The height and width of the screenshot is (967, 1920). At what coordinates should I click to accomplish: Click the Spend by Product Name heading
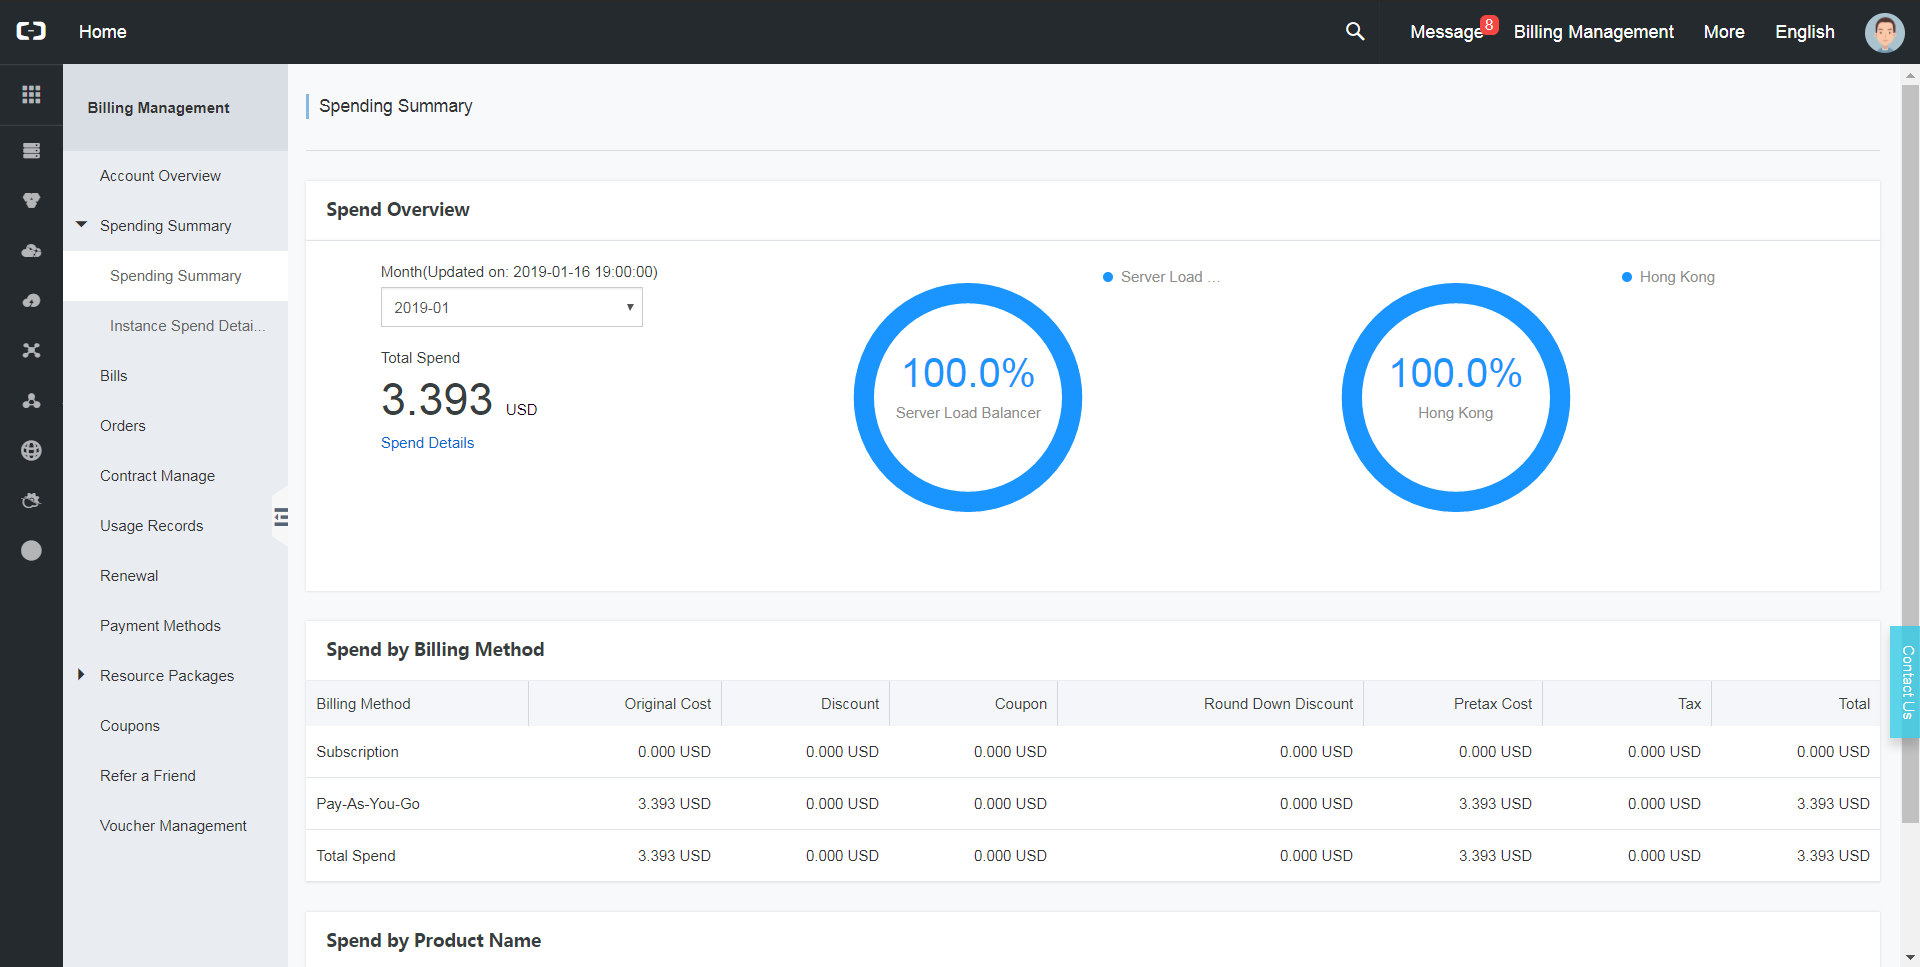[x=433, y=941]
